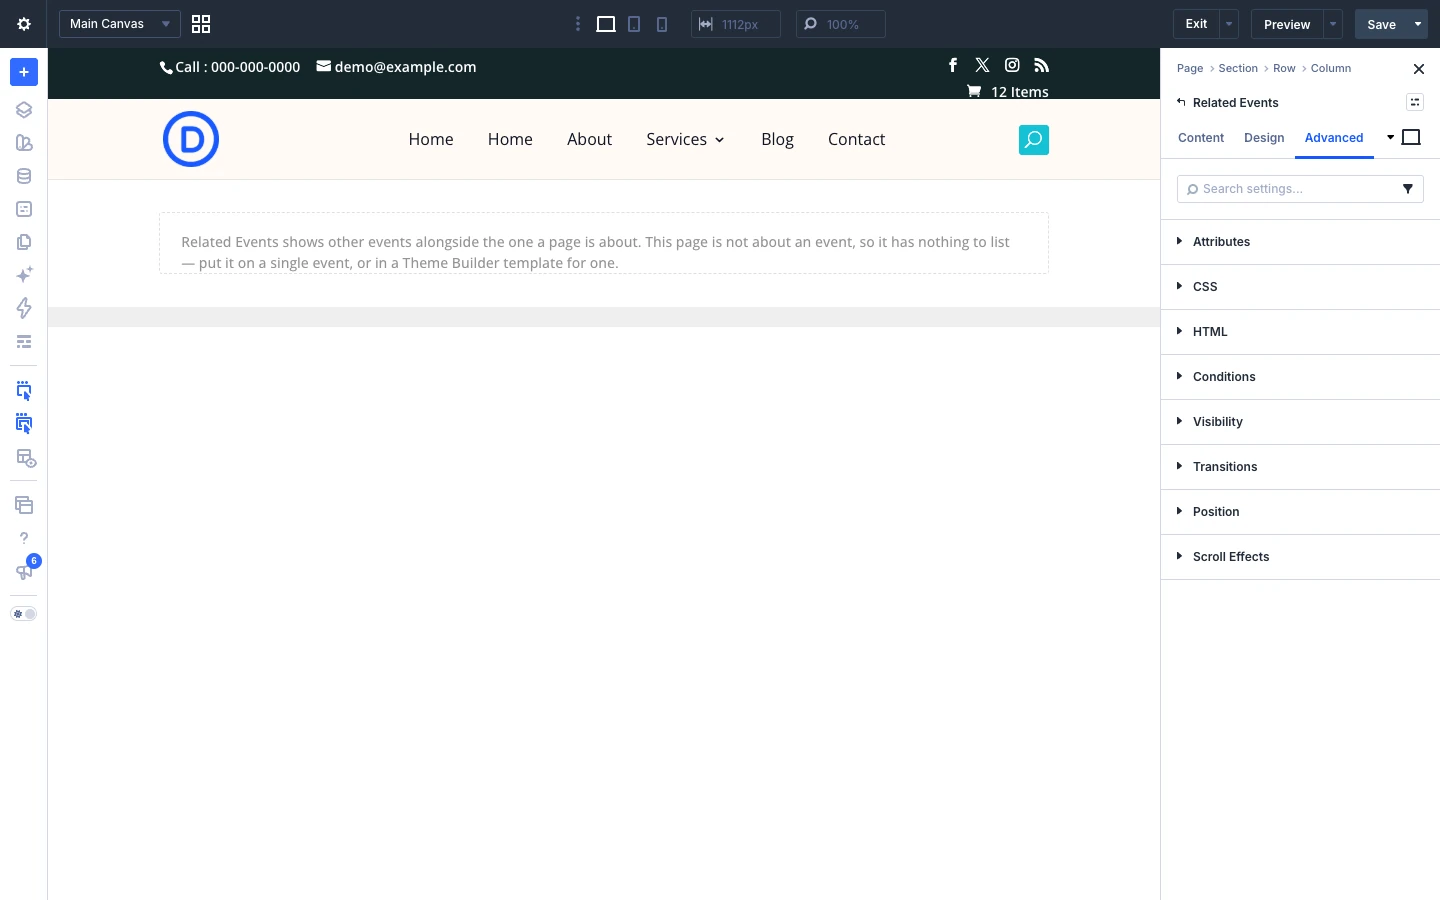Open the database variables icon in sidebar
Screen dimensions: 1440x900
24,176
